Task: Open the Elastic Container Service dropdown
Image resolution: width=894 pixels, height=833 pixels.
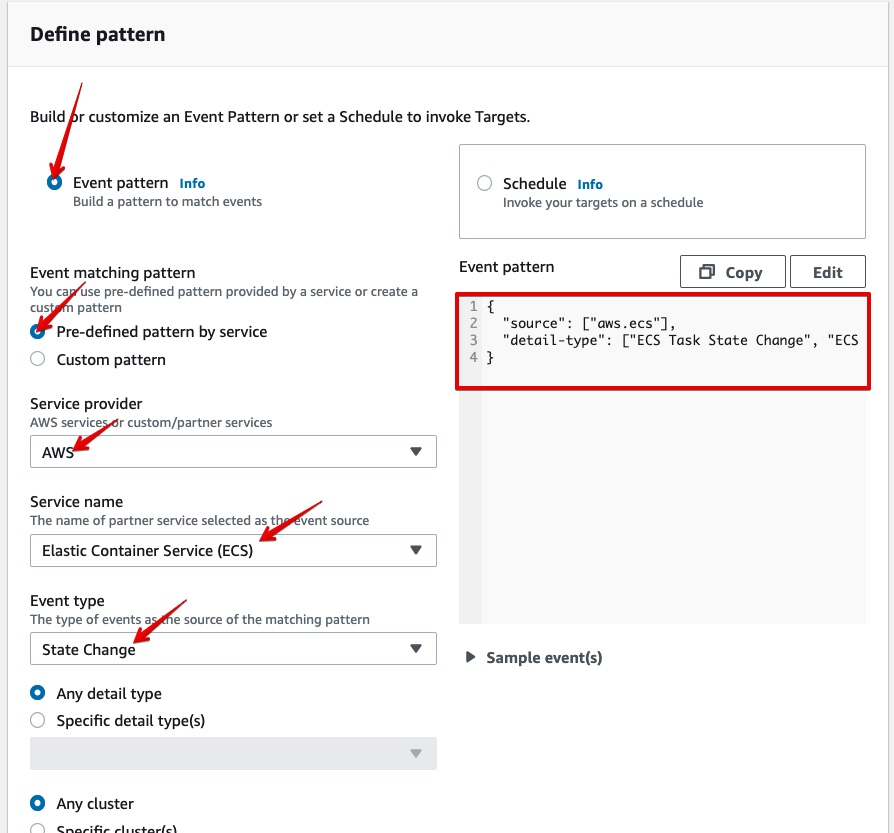Action: 233,550
